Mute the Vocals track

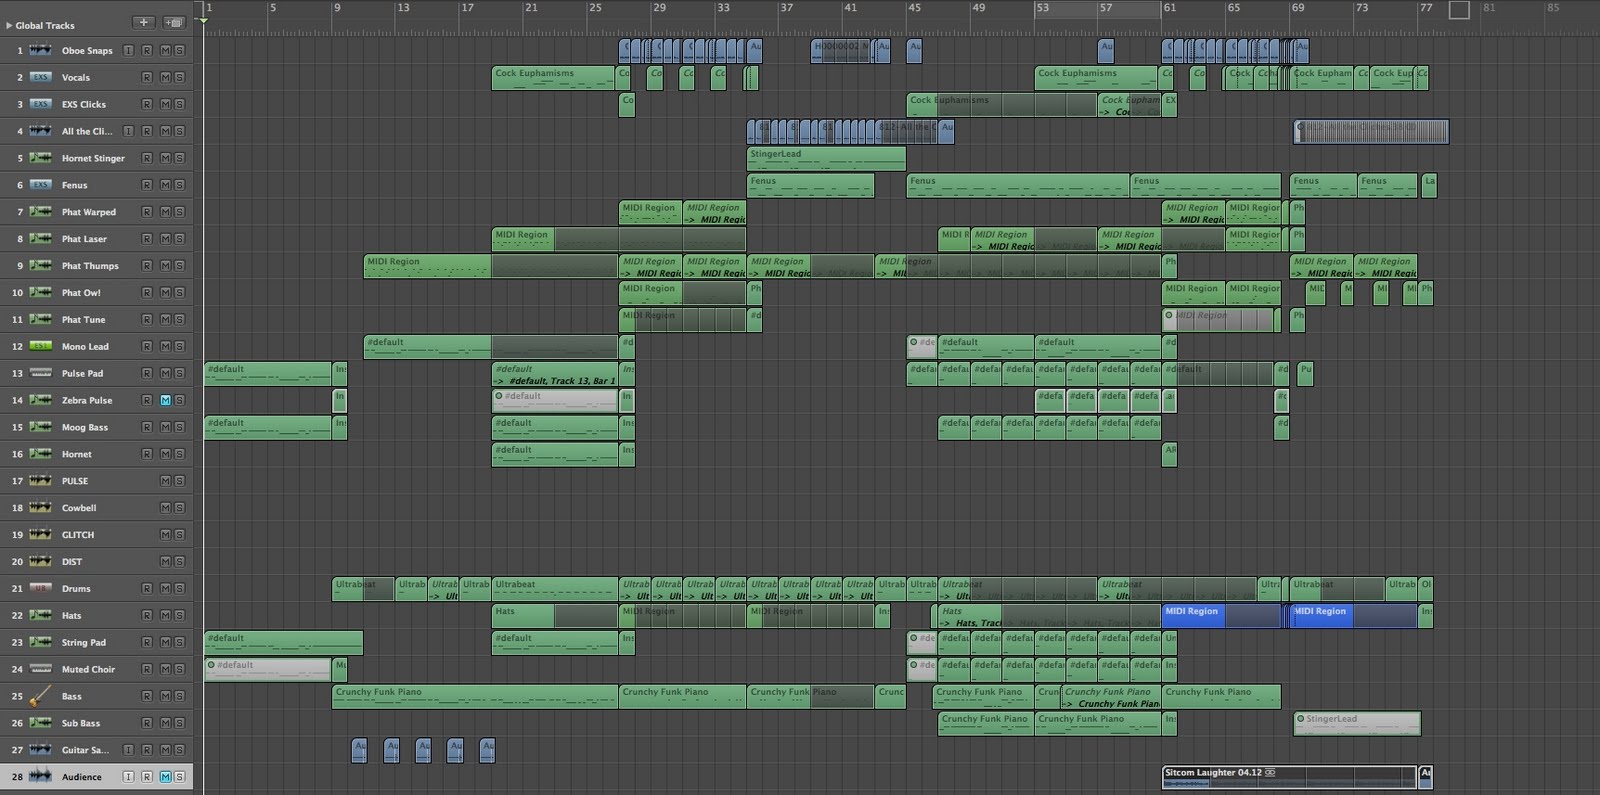point(166,77)
